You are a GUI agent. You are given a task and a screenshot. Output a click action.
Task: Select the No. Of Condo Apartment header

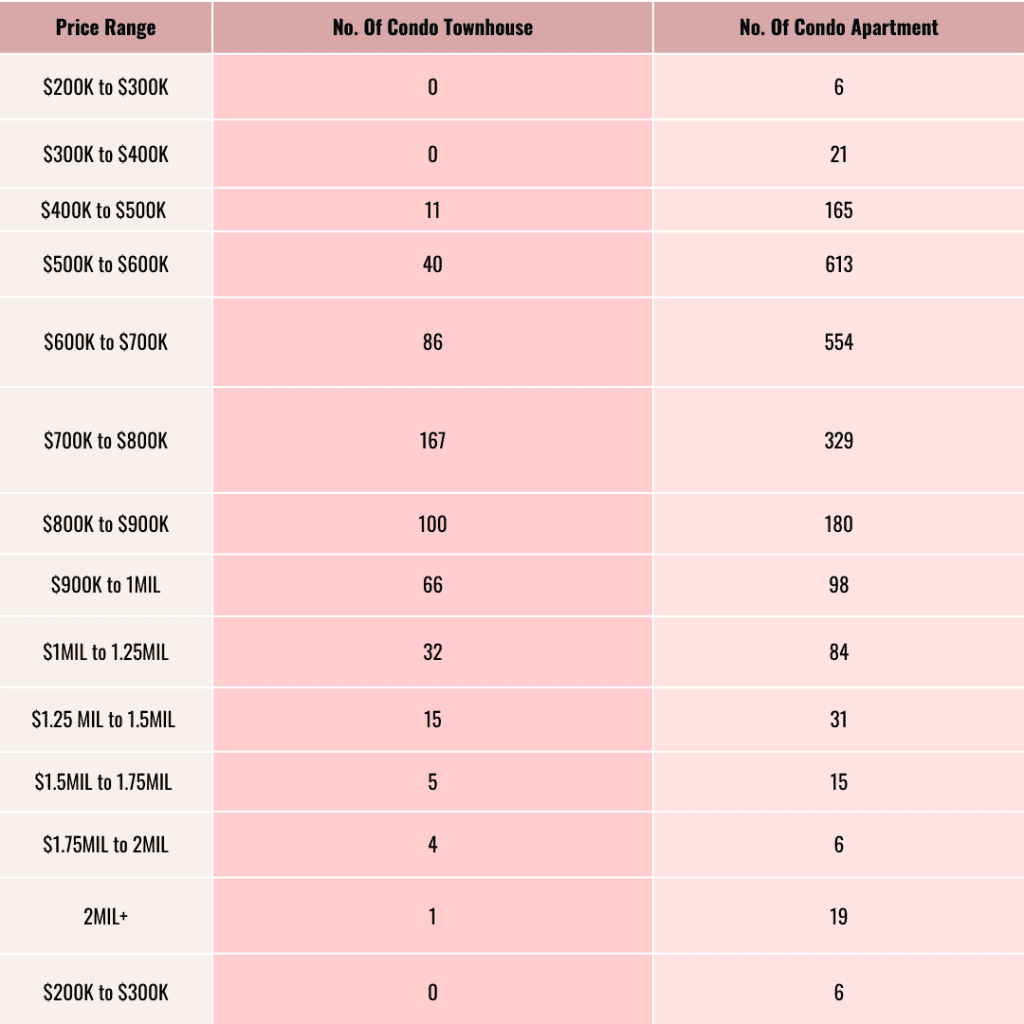(x=839, y=27)
